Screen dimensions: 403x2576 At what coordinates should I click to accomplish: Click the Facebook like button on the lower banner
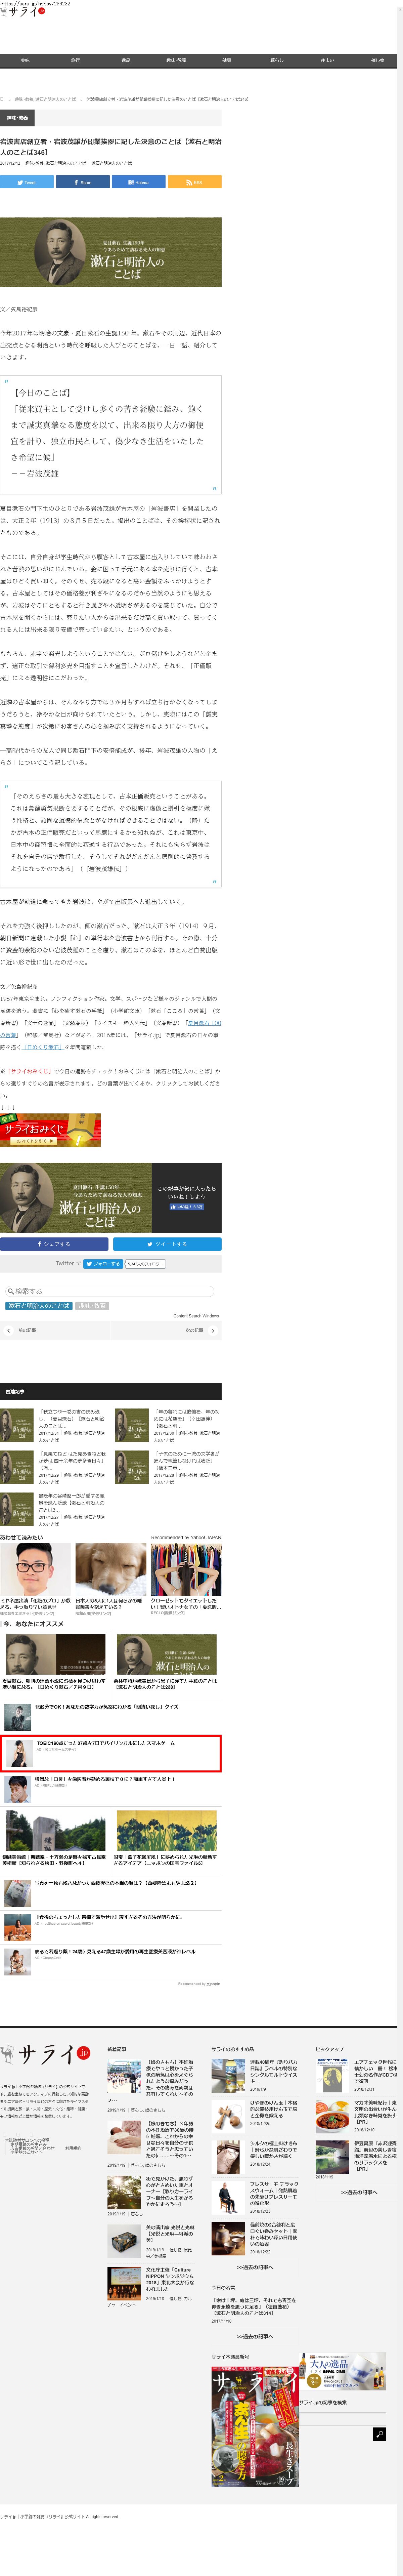[x=187, y=1207]
